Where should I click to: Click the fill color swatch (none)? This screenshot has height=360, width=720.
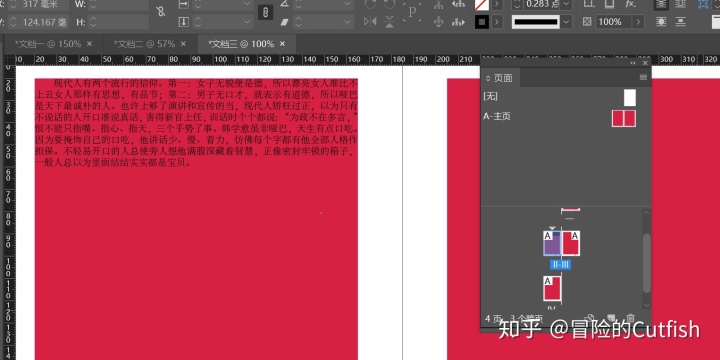tap(481, 4)
